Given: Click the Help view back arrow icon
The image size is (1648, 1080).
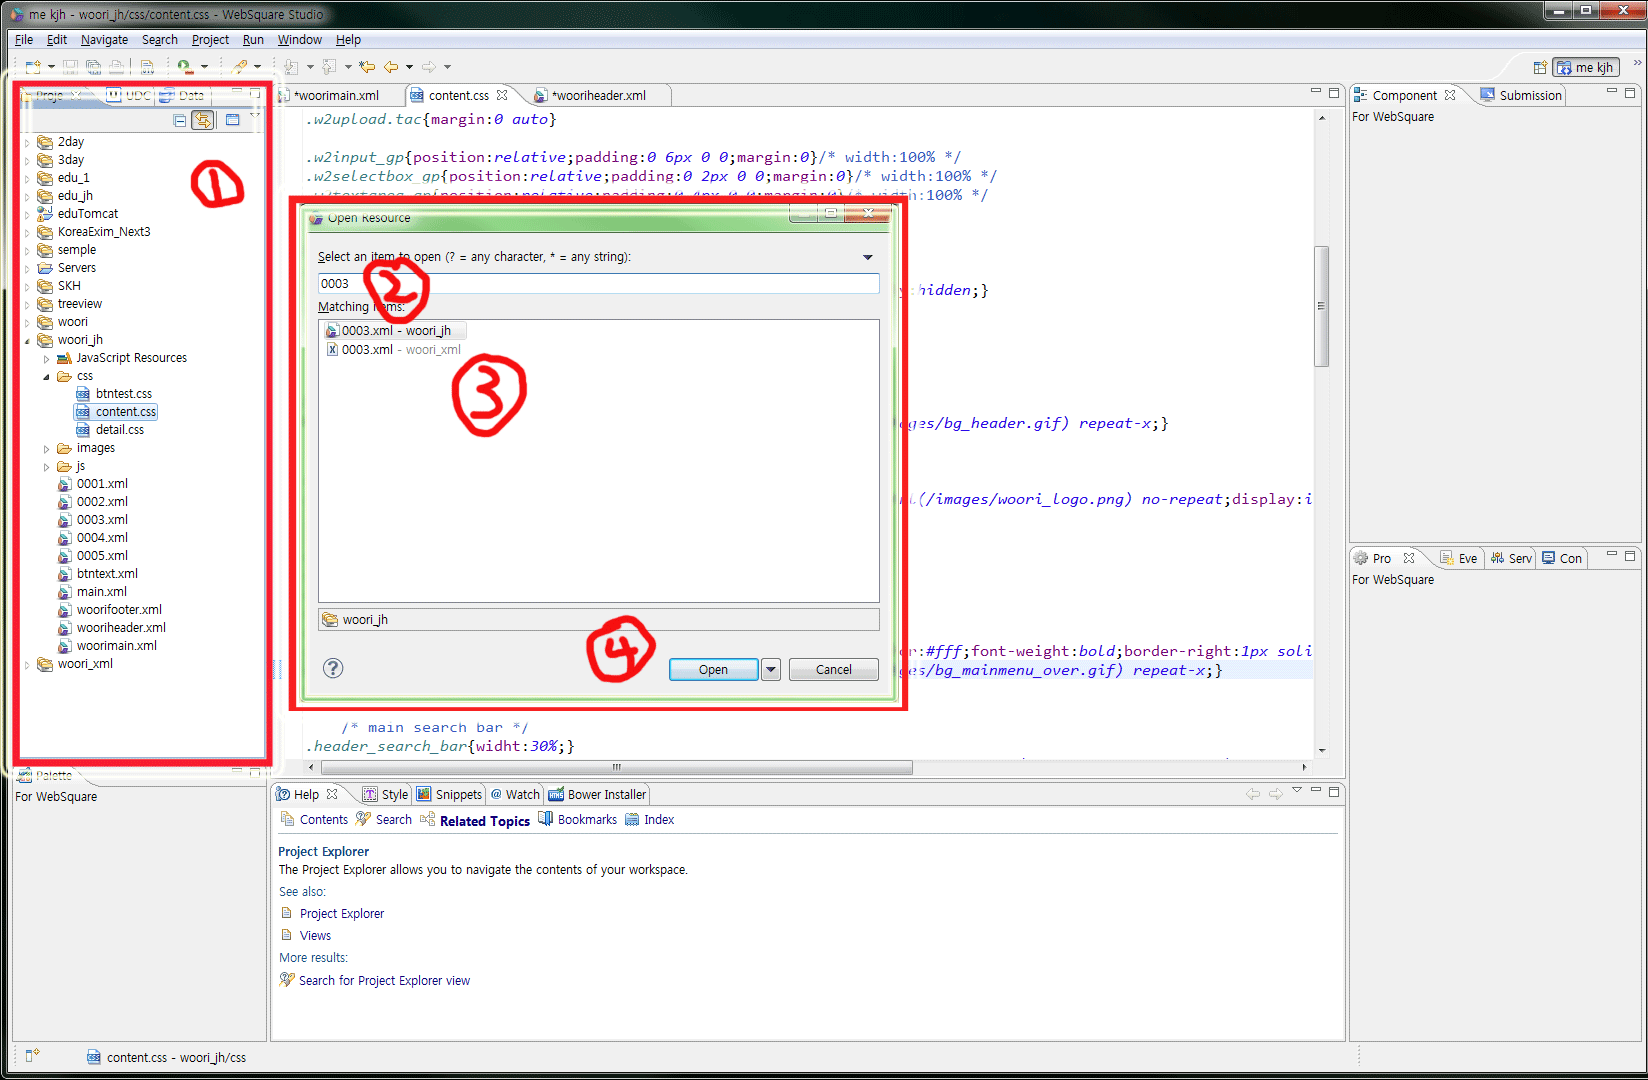Looking at the screenshot, I should coord(1253,793).
